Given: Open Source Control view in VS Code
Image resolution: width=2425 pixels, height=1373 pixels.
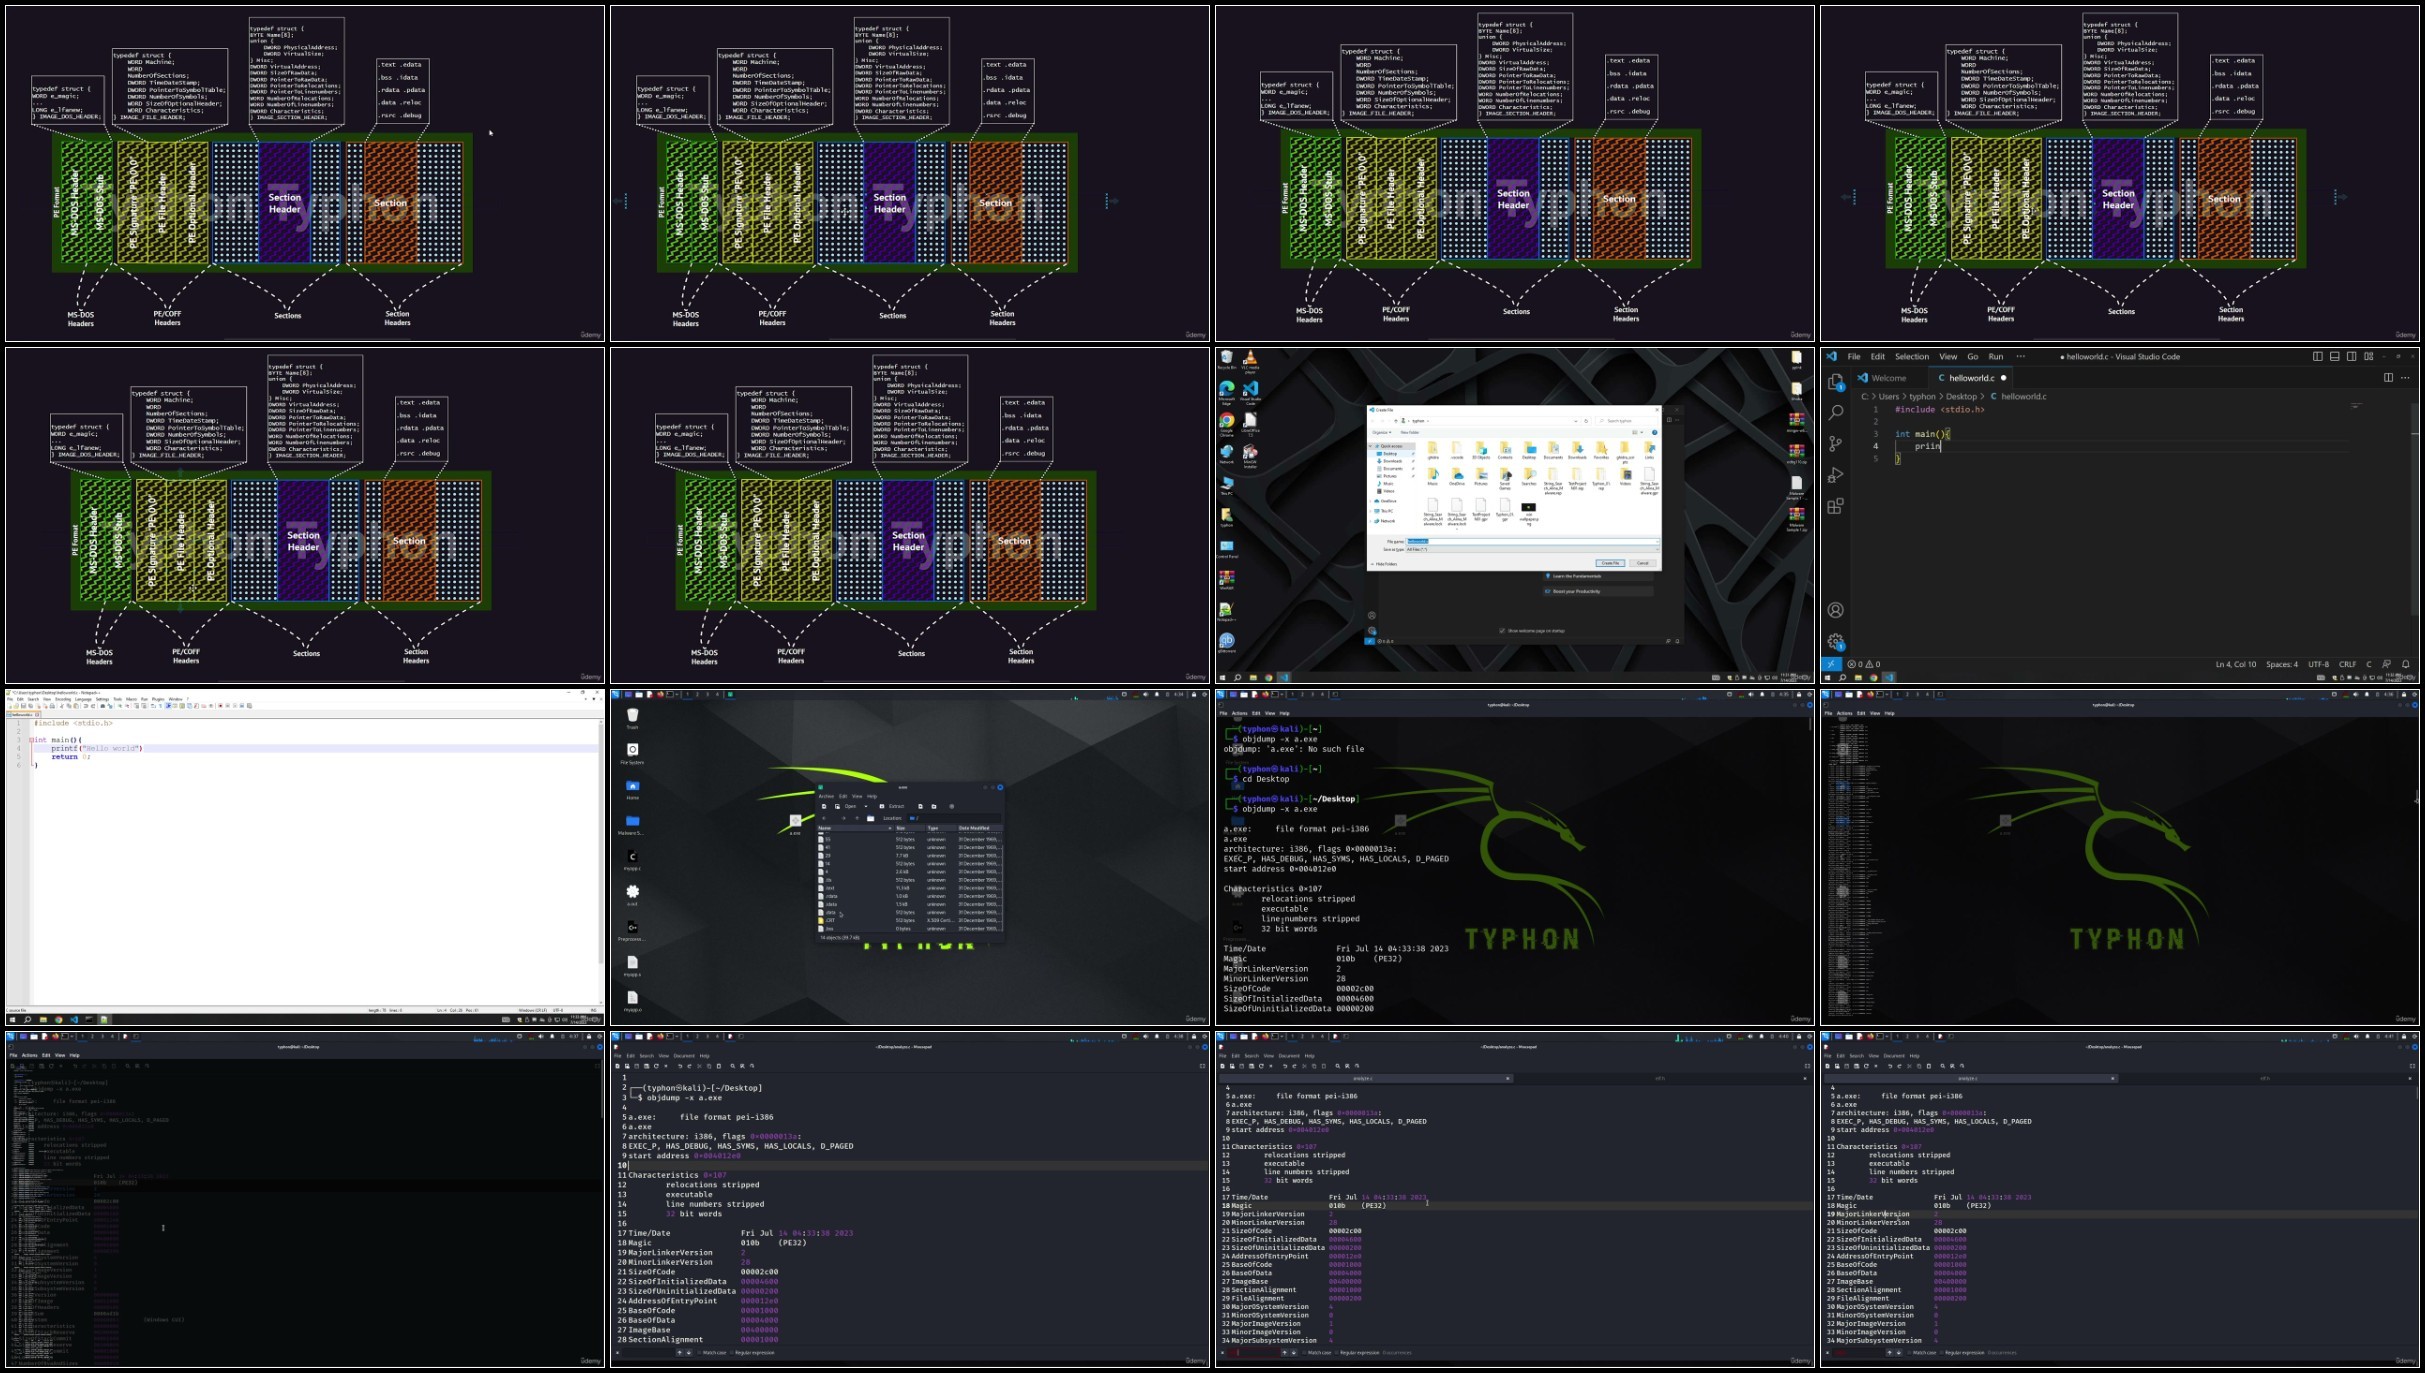Looking at the screenshot, I should [1835, 443].
